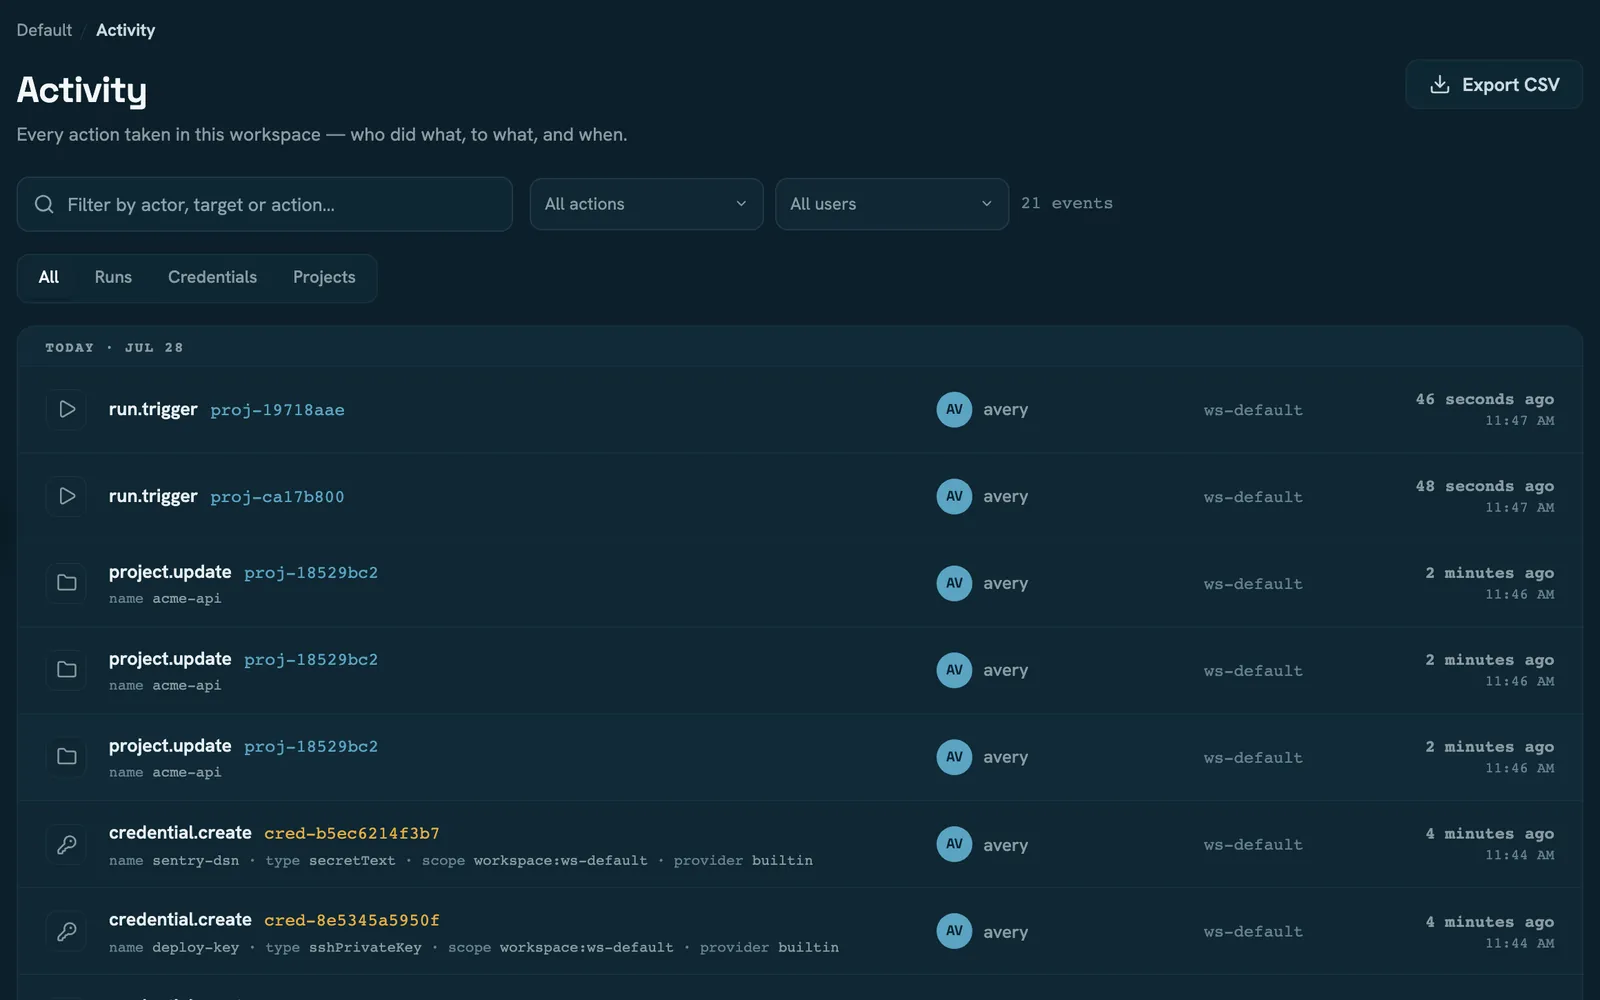Screen dimensions: 1600x1000
Task: Click run.trigger label for proj-19718aae
Action: click(153, 409)
